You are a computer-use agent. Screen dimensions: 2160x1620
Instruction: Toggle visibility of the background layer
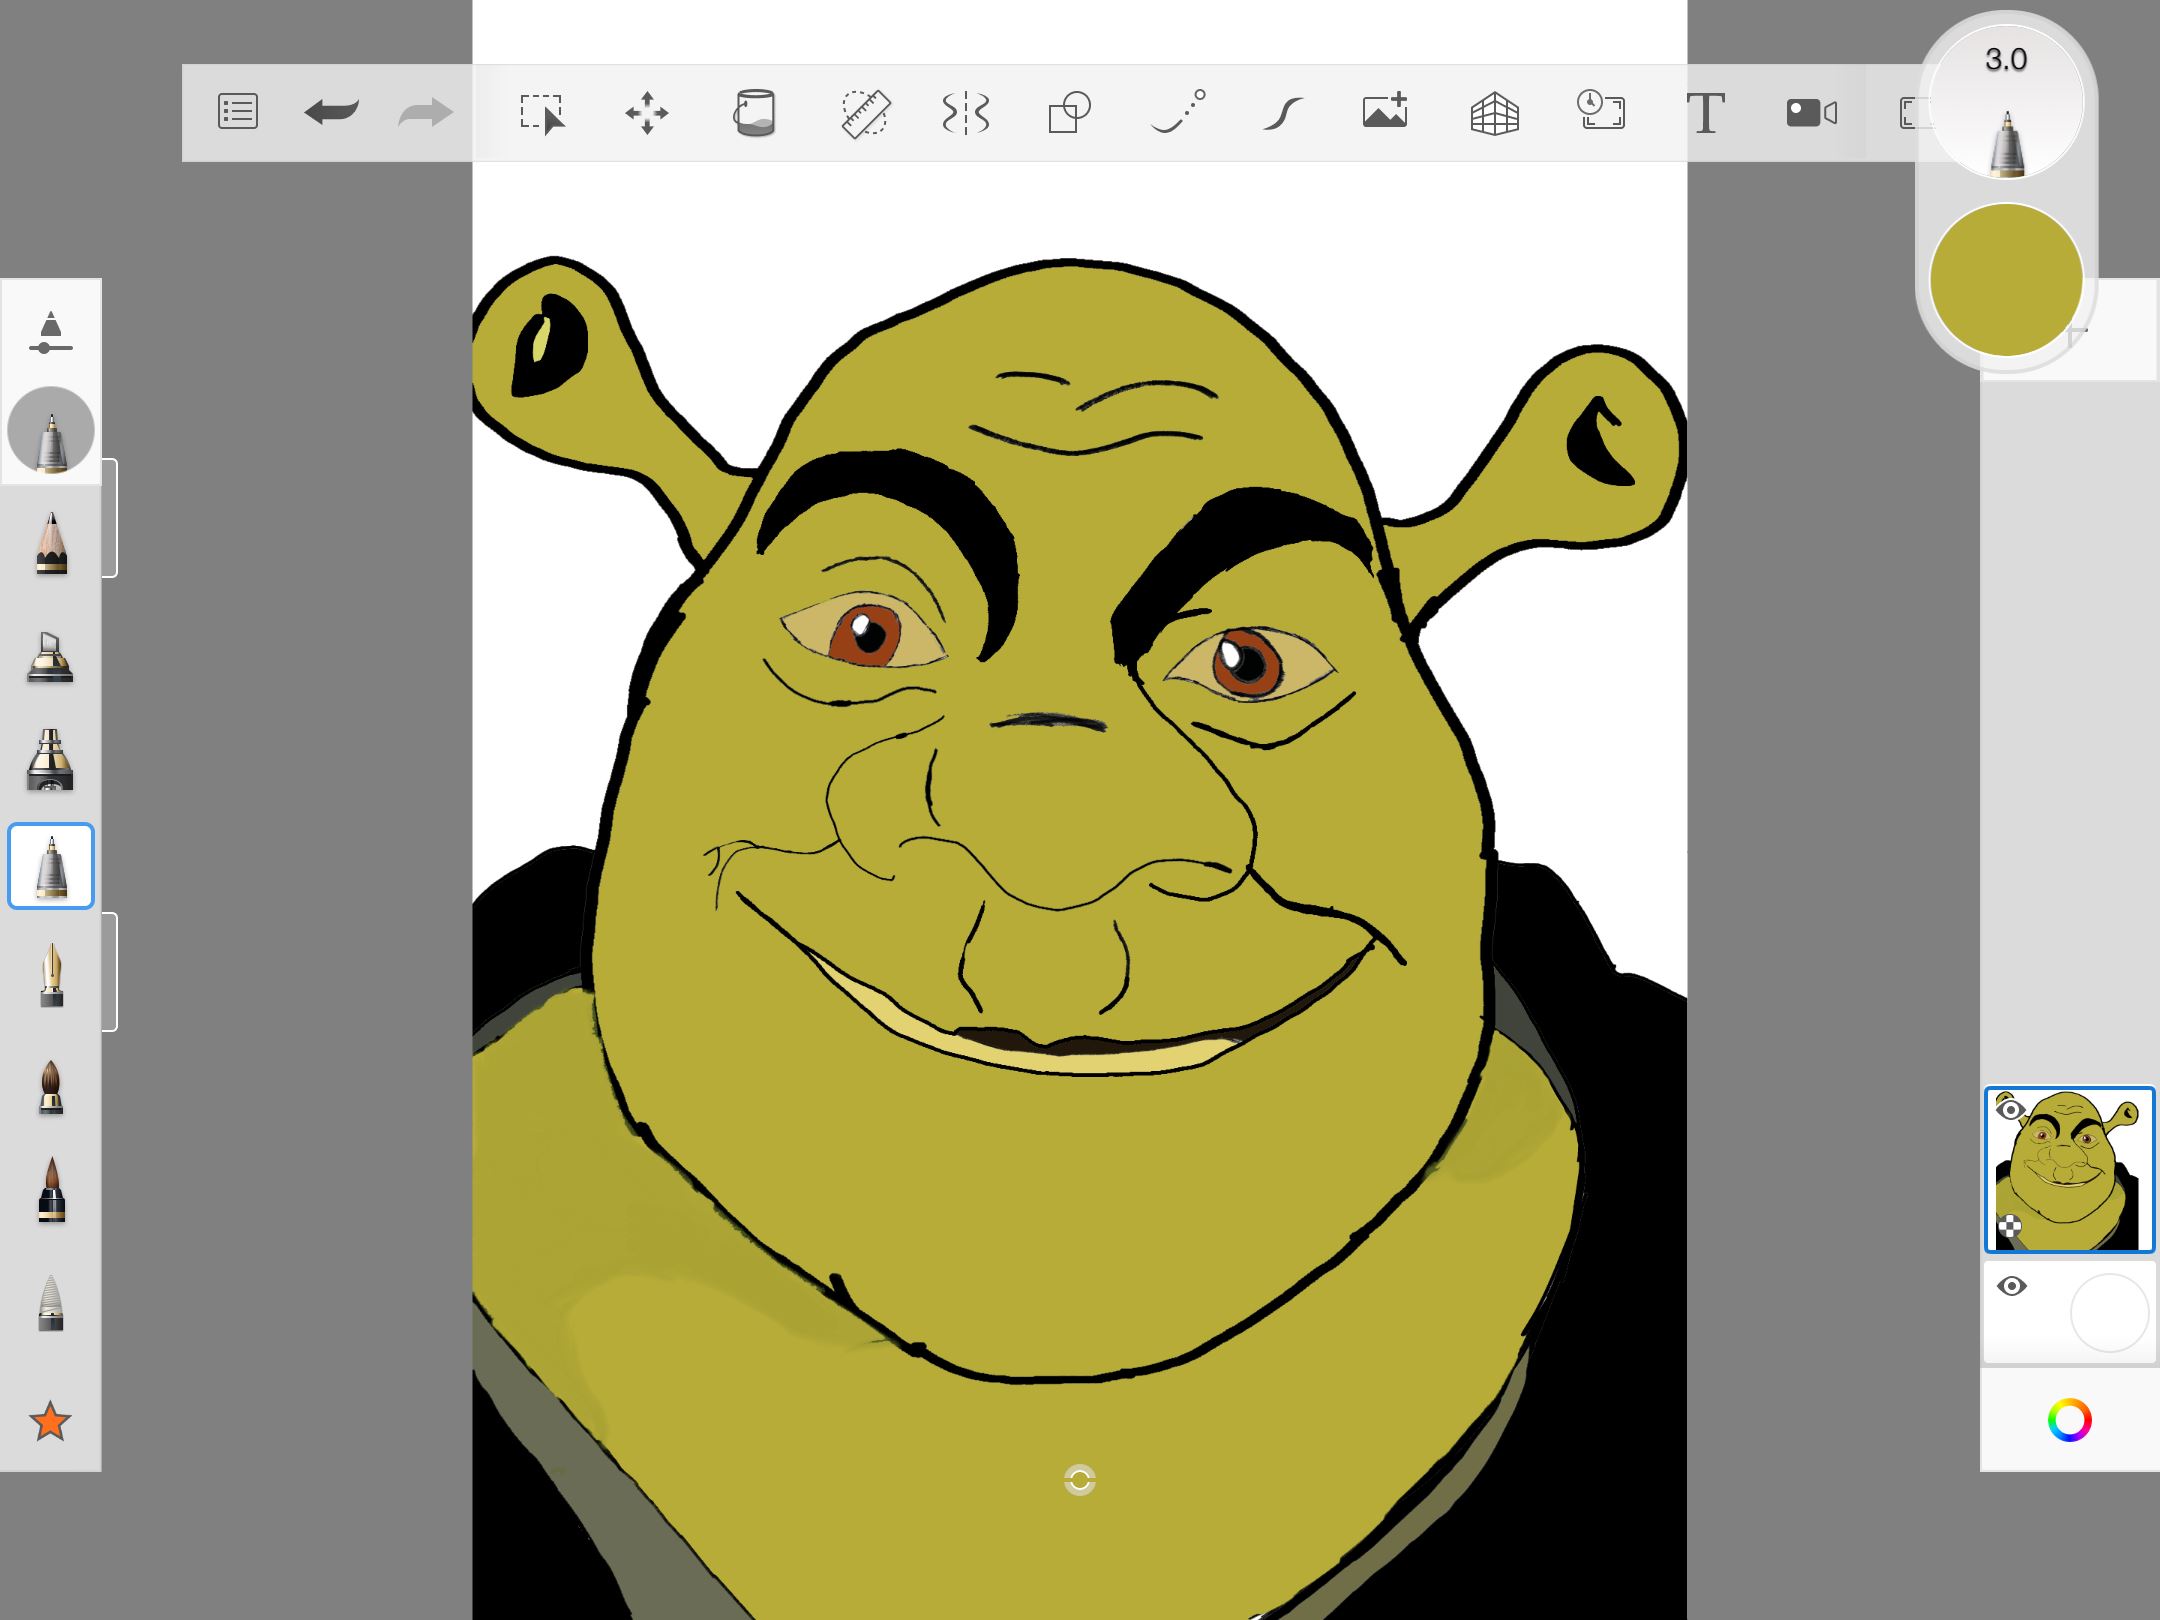point(2011,1286)
